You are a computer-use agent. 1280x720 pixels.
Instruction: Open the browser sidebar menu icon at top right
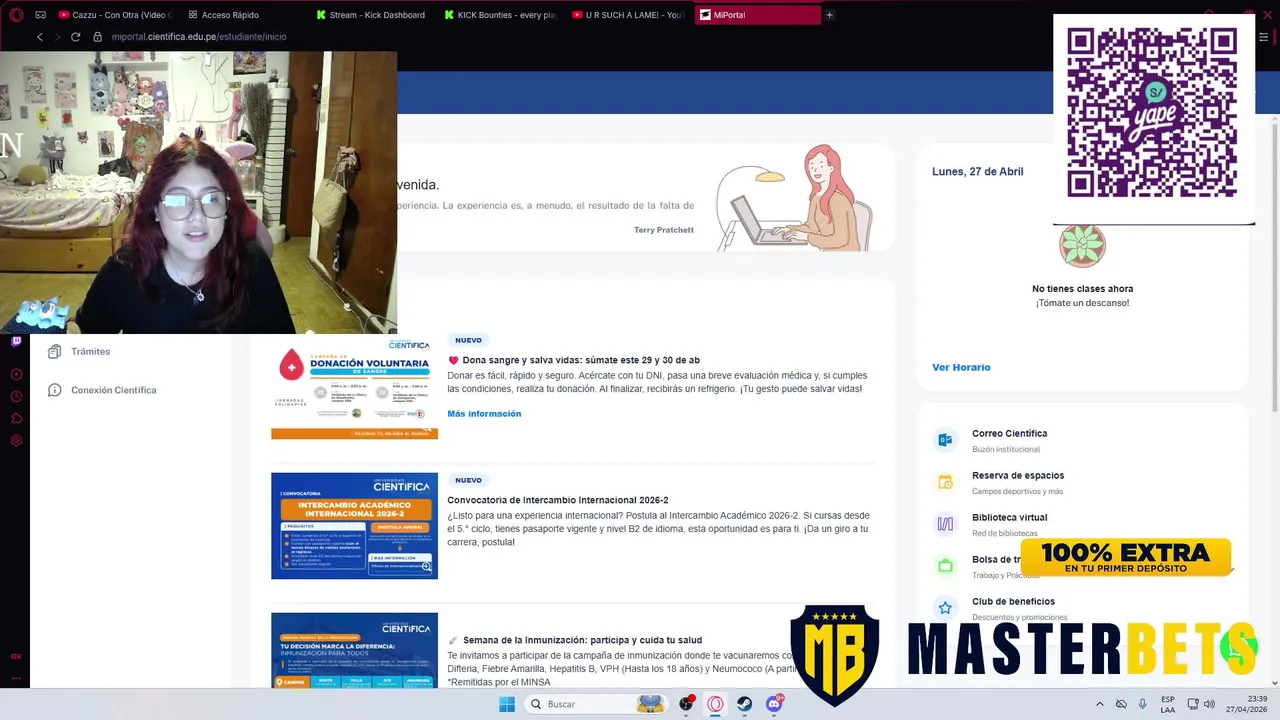pos(1264,37)
